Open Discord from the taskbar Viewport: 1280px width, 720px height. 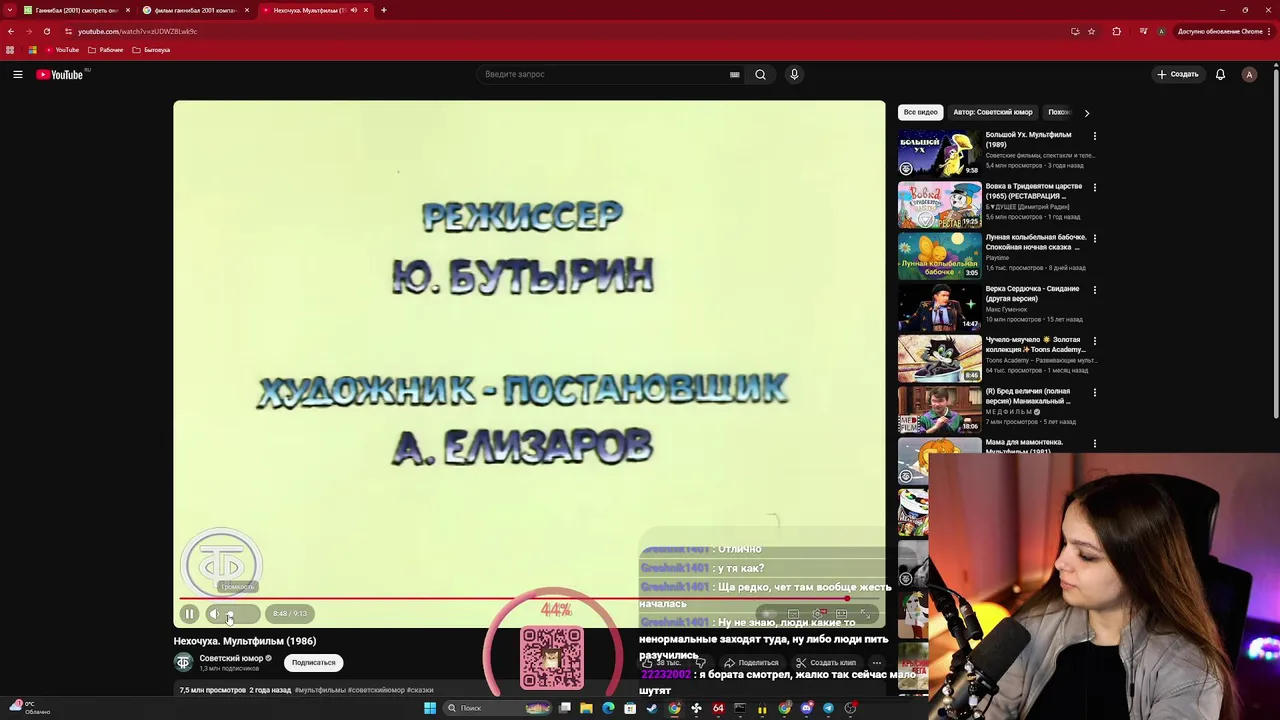coord(806,708)
